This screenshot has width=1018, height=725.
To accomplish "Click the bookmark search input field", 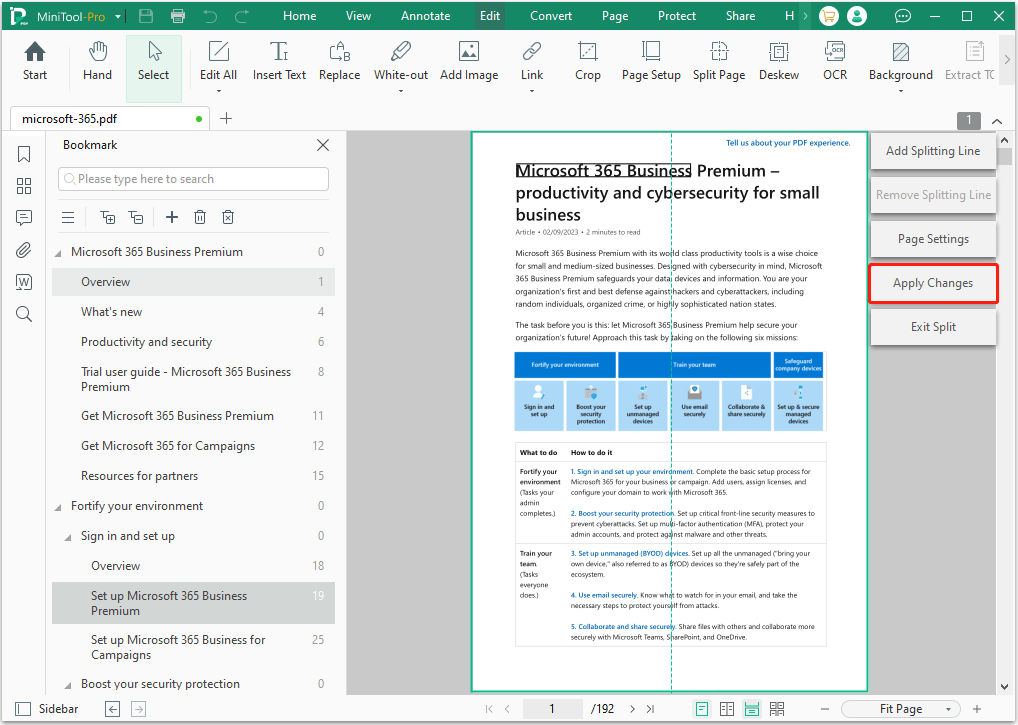I will [193, 178].
